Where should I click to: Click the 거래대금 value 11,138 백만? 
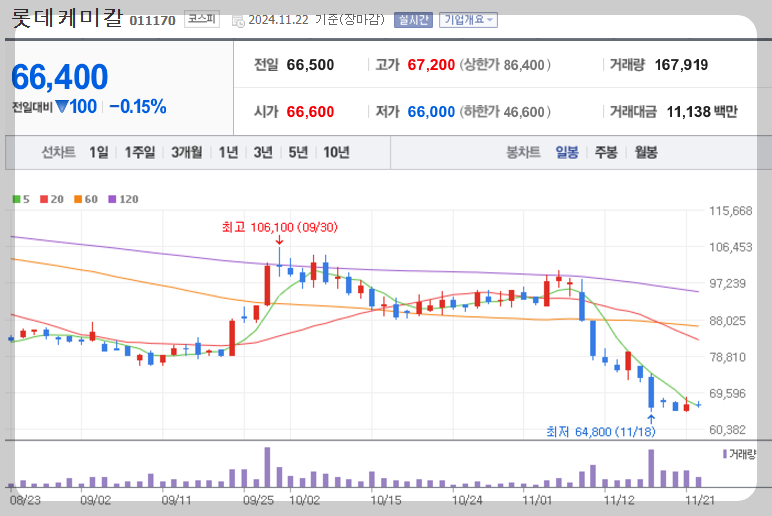point(702,112)
